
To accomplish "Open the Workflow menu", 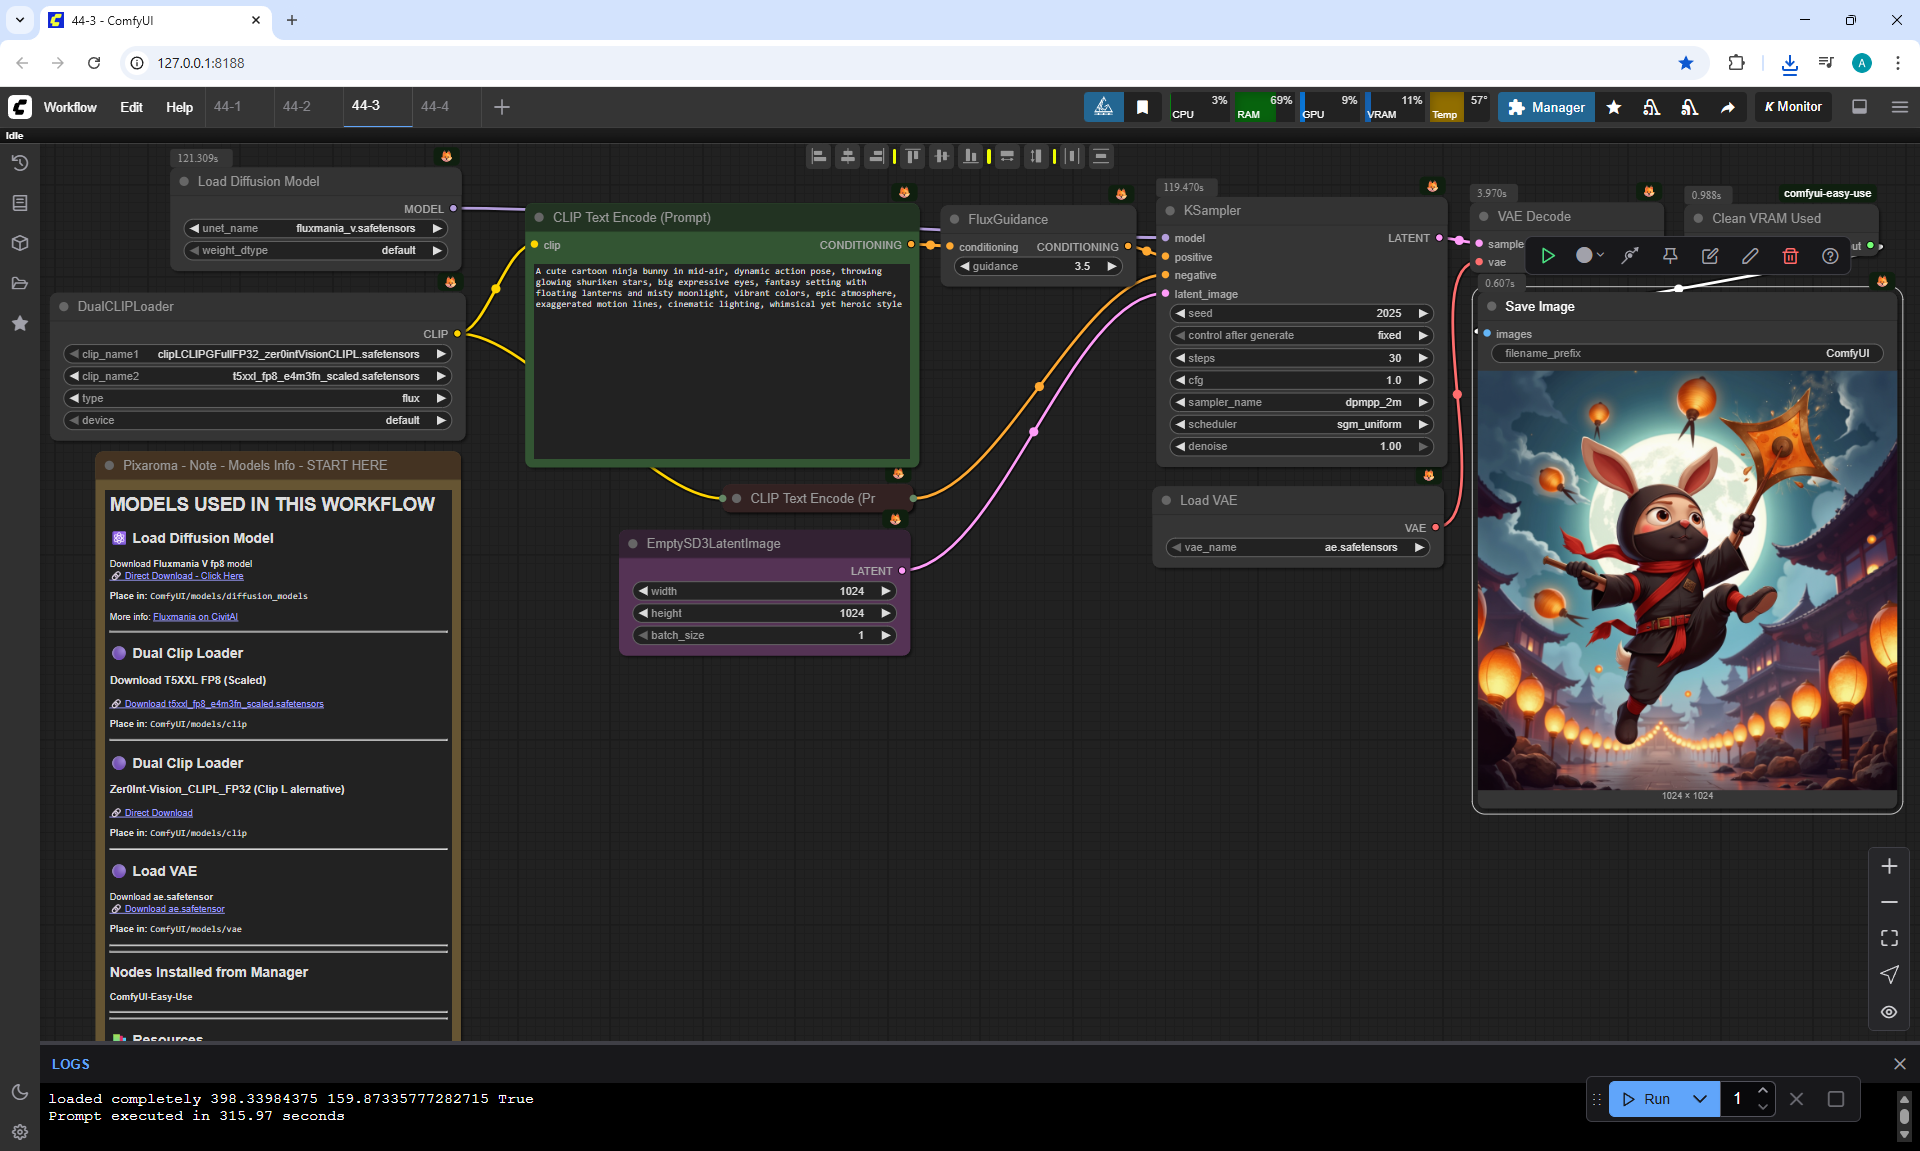I will [x=70, y=107].
